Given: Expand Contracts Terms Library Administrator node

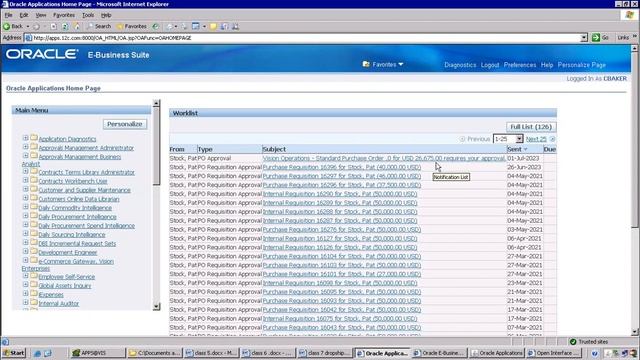Looking at the screenshot, I should (x=25, y=171).
